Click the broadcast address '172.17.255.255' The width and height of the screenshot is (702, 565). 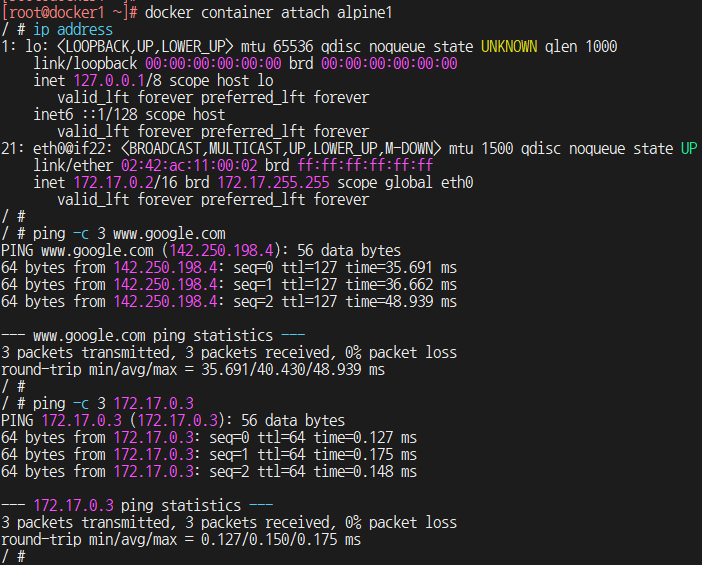click(274, 183)
